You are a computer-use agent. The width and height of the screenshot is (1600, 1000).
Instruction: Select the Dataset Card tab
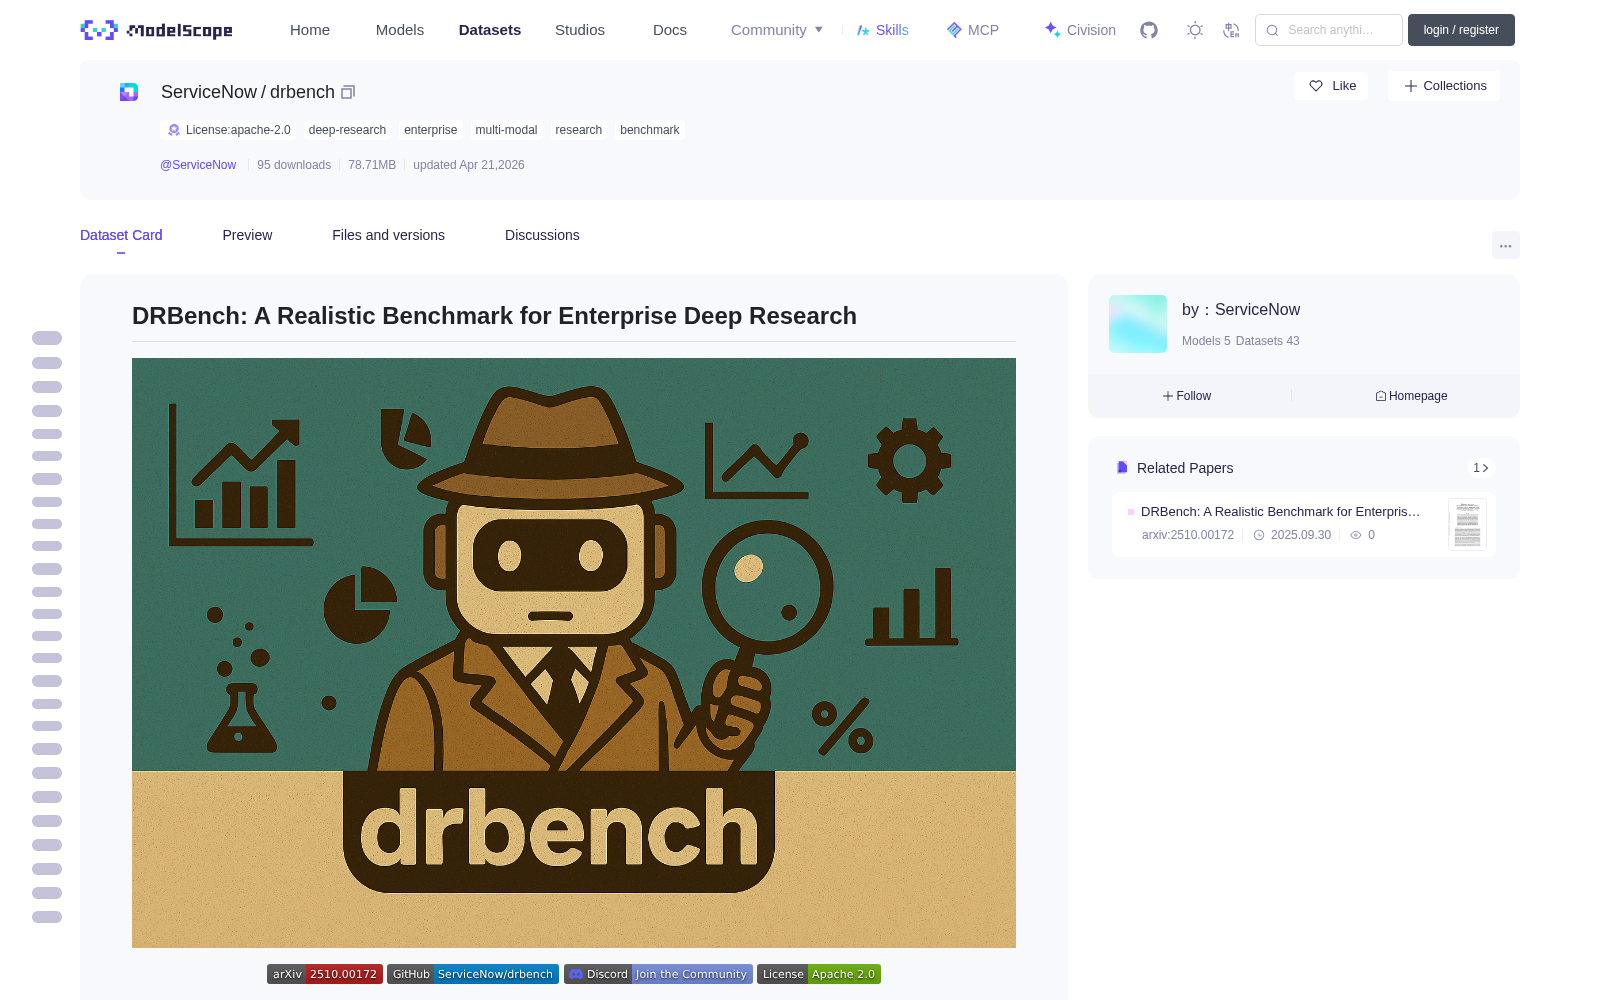click(x=121, y=235)
